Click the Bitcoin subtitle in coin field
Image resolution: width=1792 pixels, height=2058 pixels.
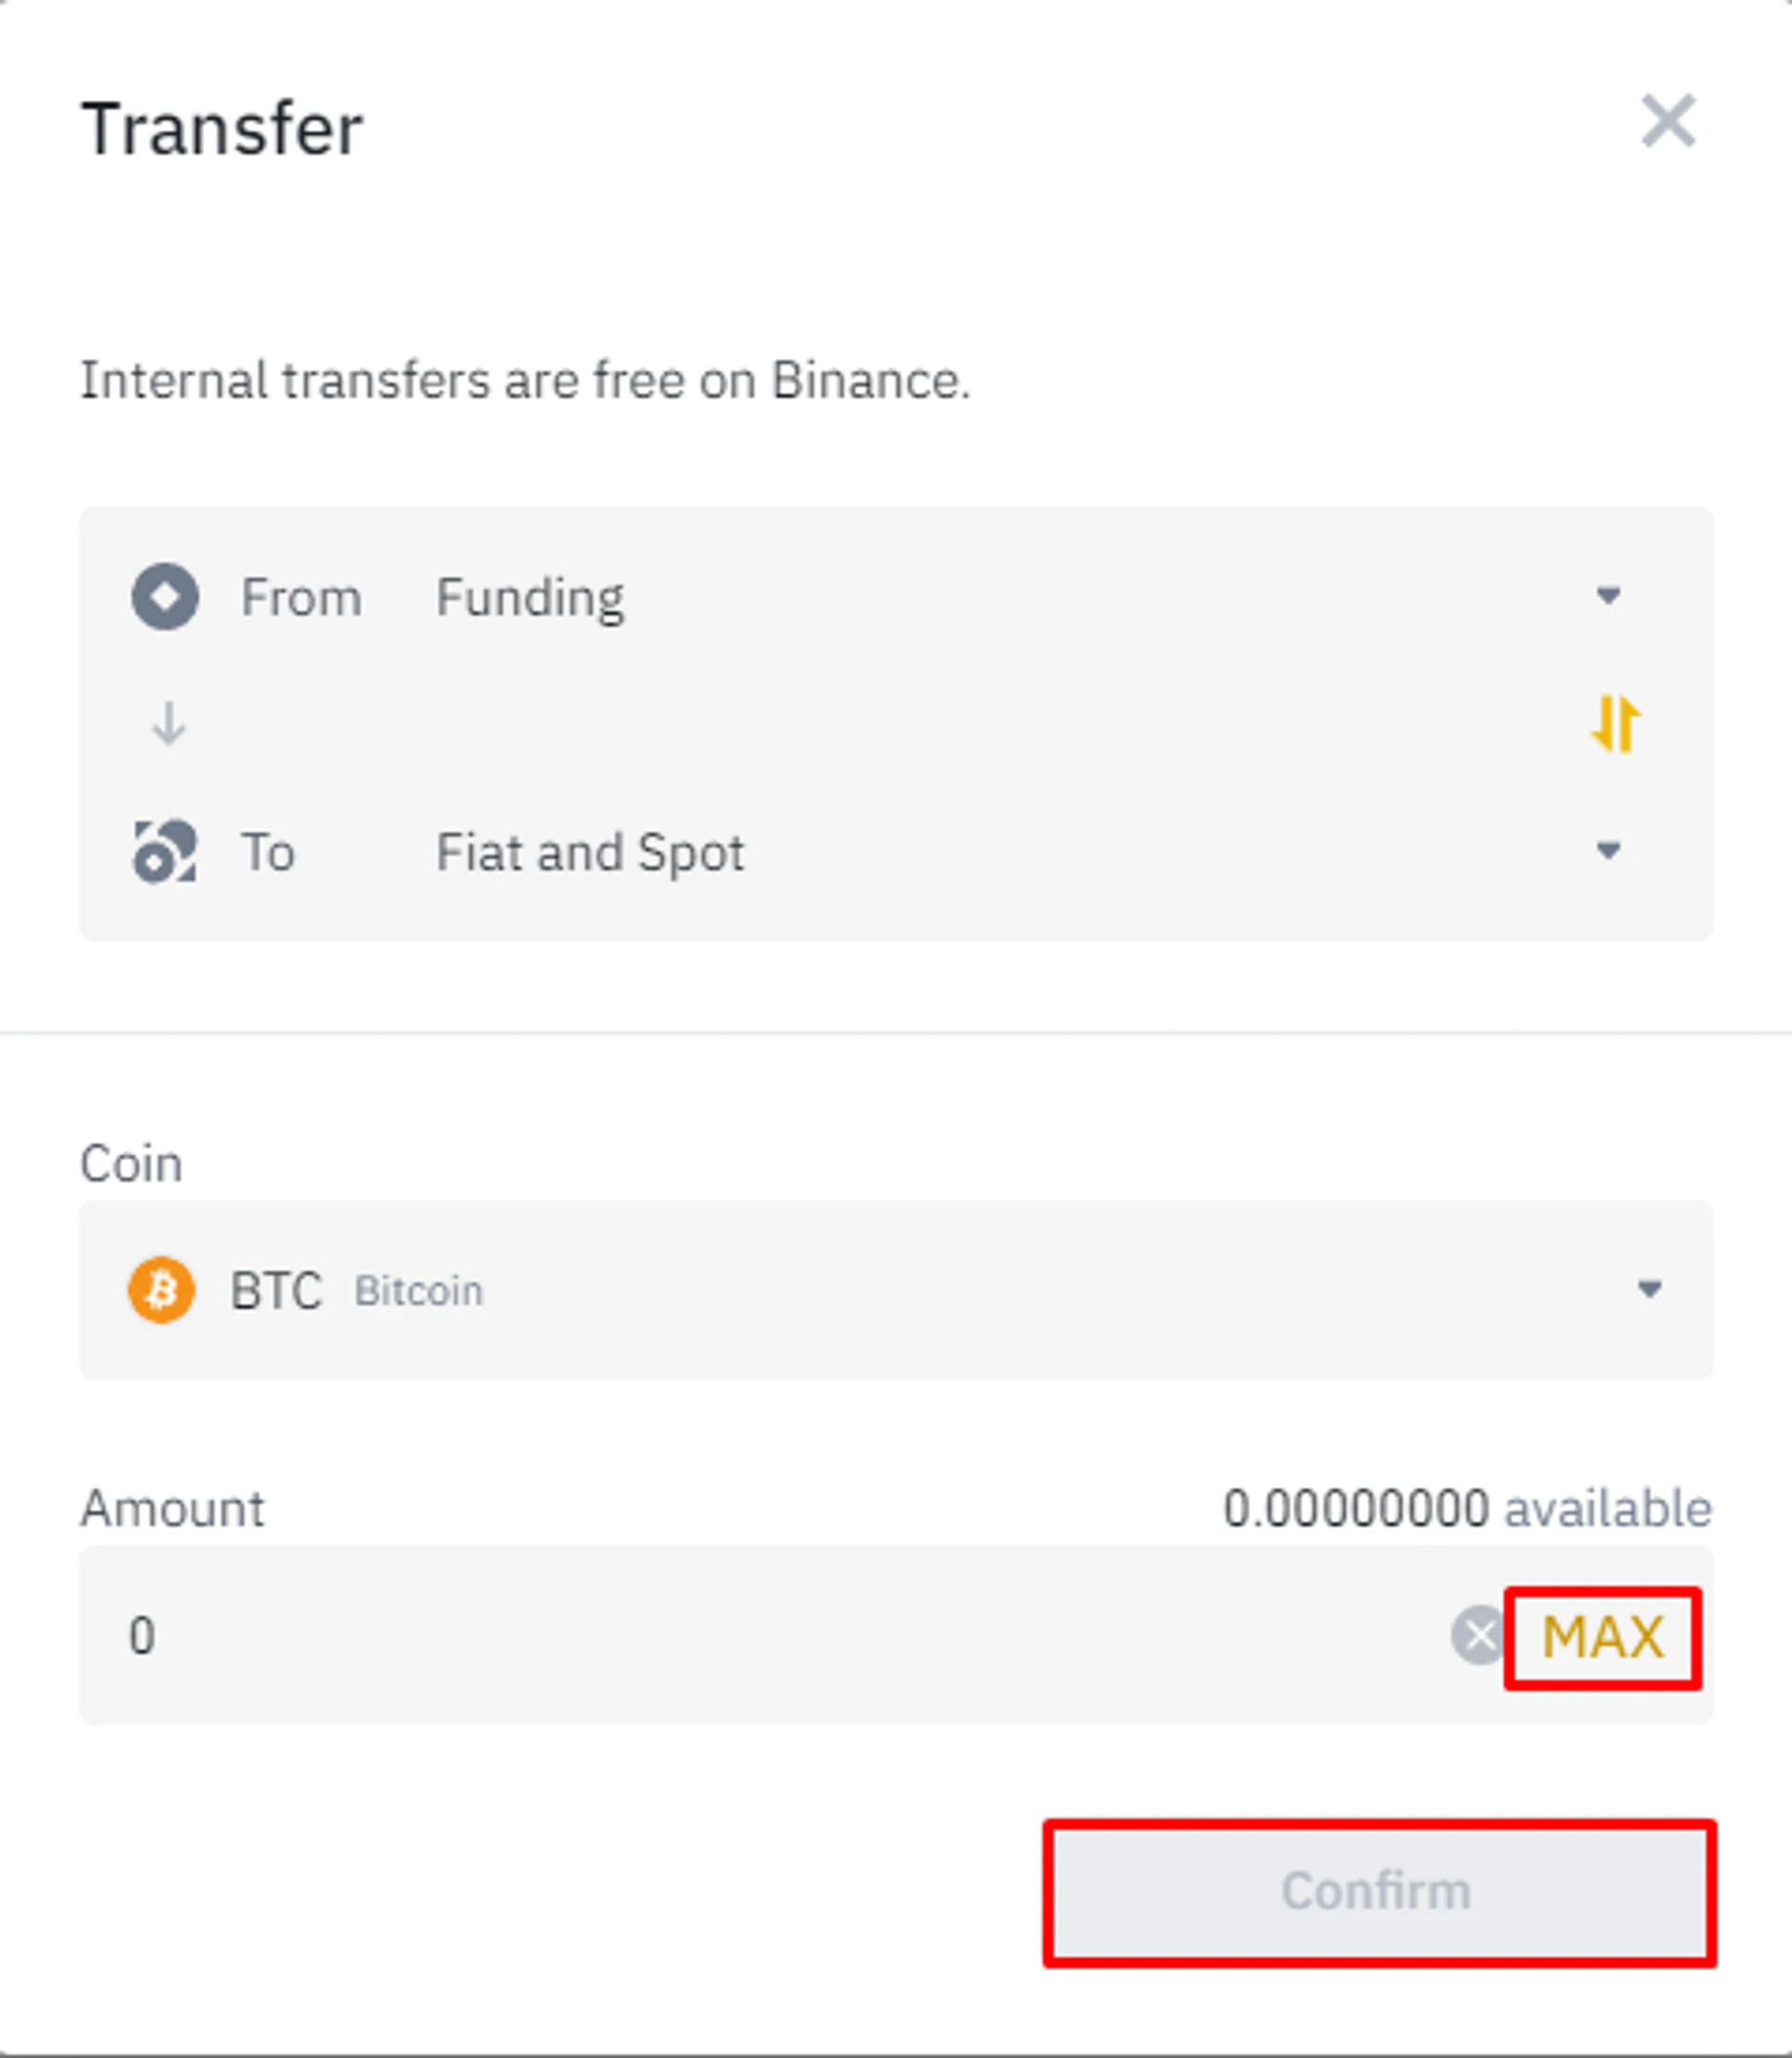click(x=418, y=1291)
